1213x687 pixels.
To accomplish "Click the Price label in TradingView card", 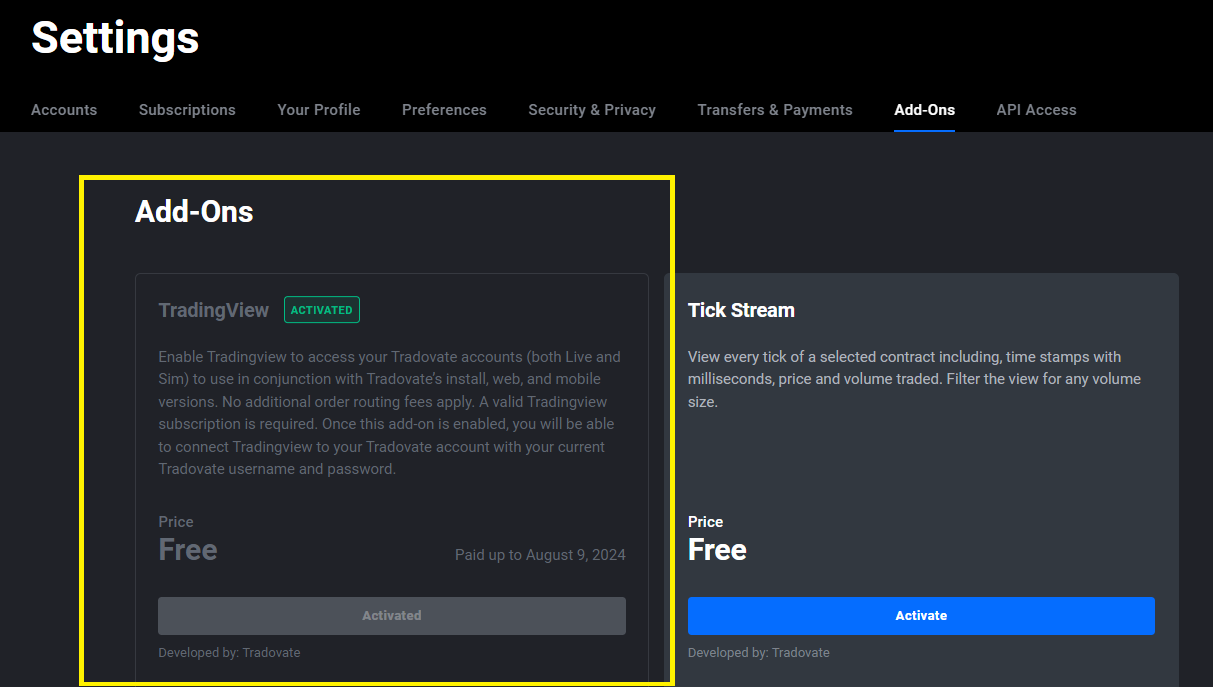I will point(176,522).
